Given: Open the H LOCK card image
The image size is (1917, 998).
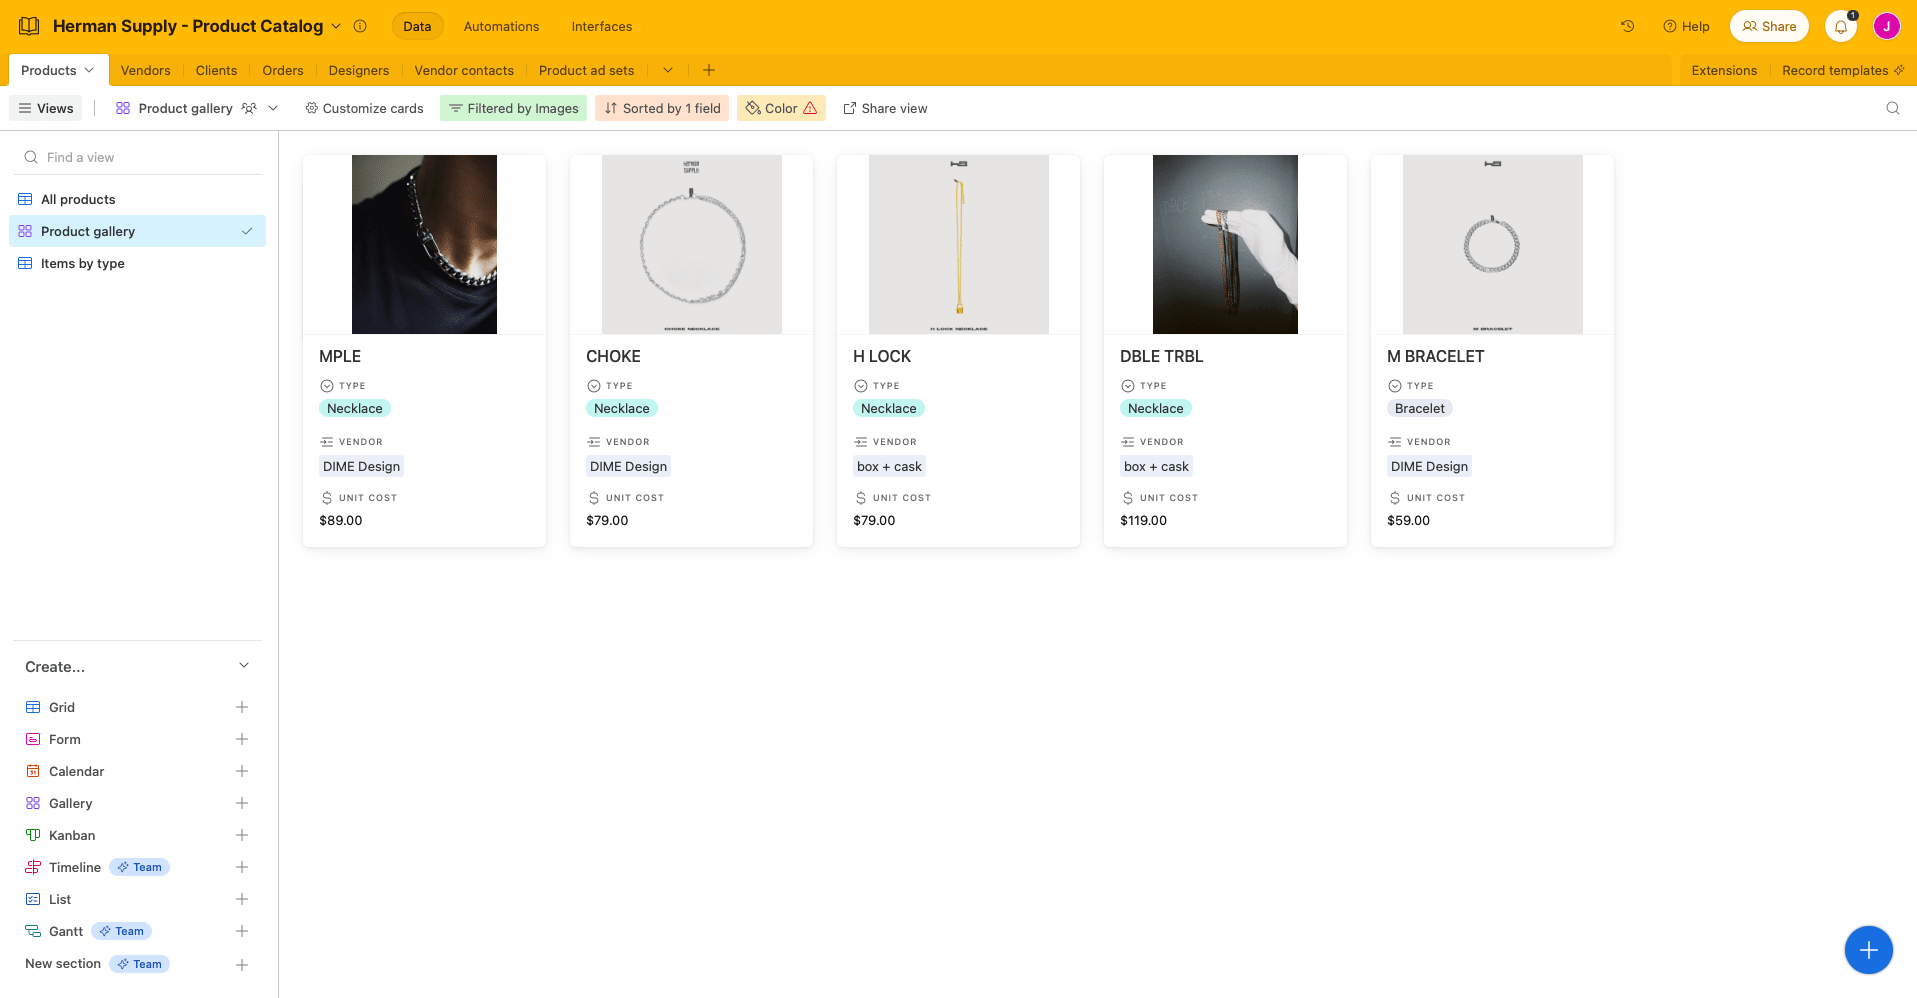Looking at the screenshot, I should 958,244.
